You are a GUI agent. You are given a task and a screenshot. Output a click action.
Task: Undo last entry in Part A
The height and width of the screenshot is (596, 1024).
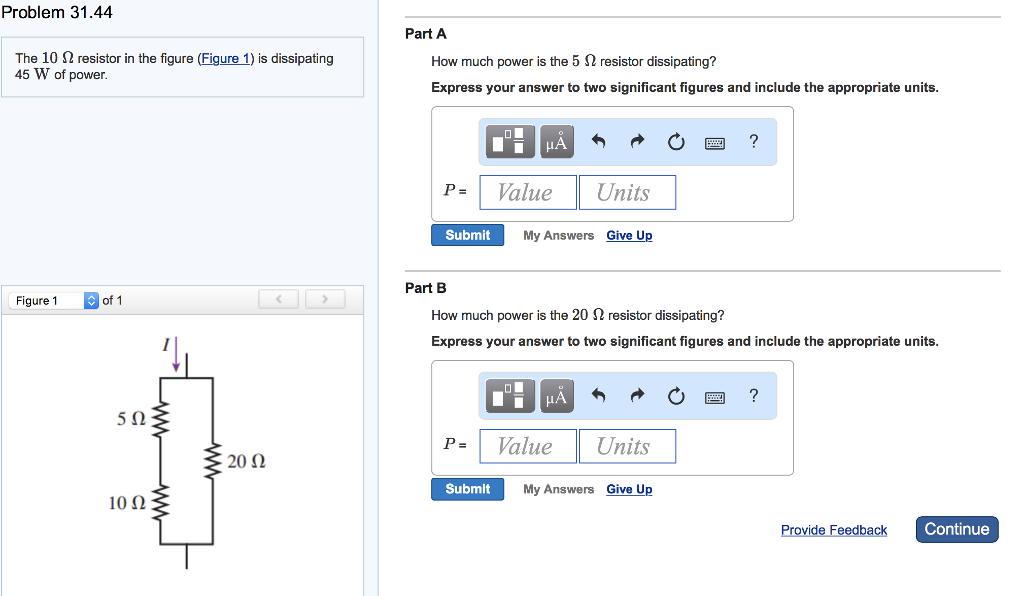(598, 141)
